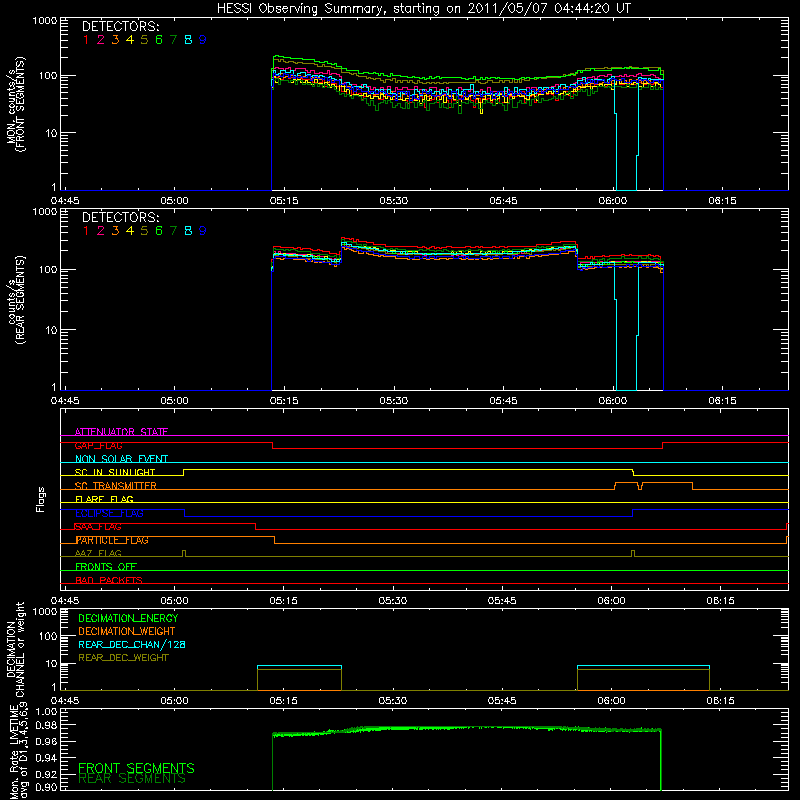Select detector 5 legend in front segments plot
800x800 pixels.
coord(144,40)
